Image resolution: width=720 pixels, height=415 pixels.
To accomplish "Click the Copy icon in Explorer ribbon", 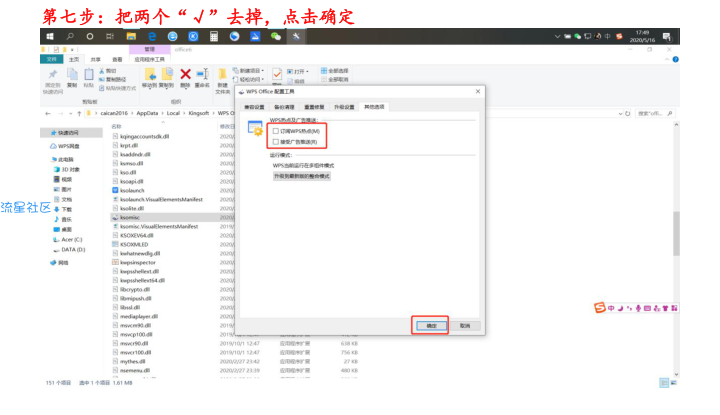I will [73, 74].
